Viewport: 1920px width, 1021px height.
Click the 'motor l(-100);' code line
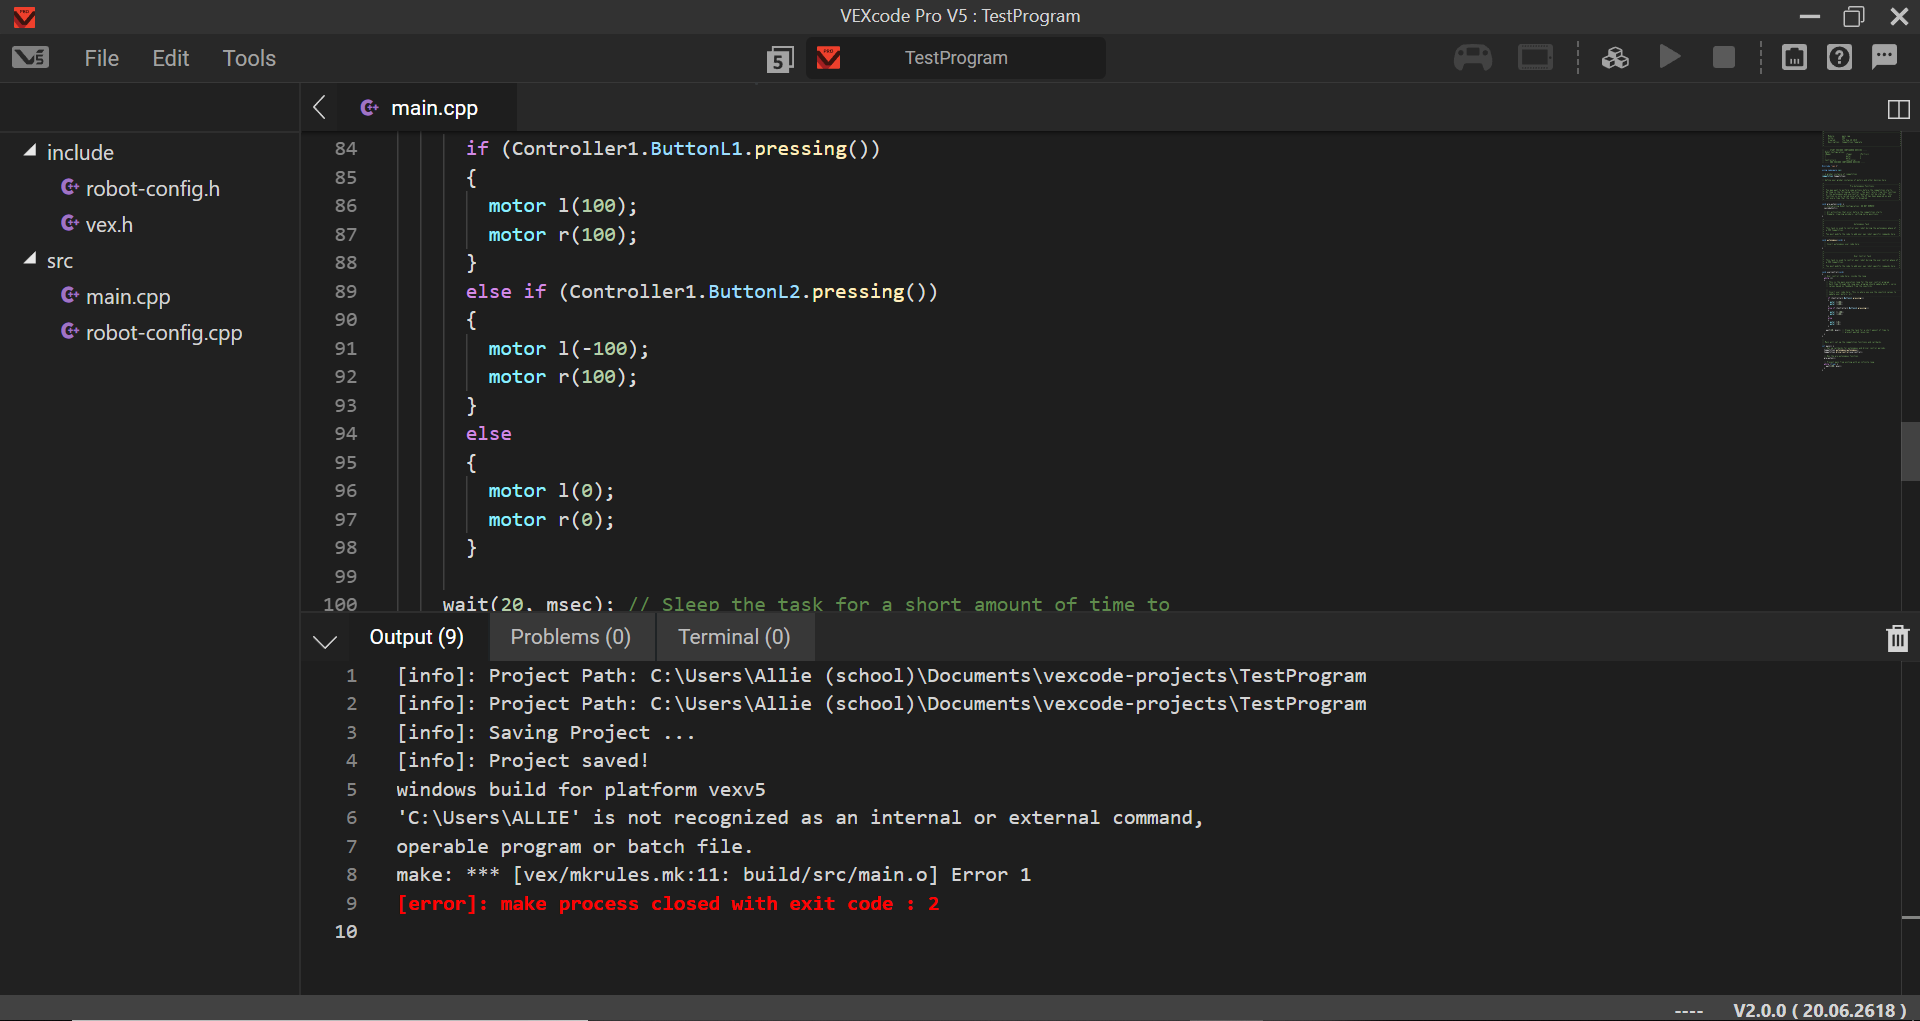(x=568, y=348)
